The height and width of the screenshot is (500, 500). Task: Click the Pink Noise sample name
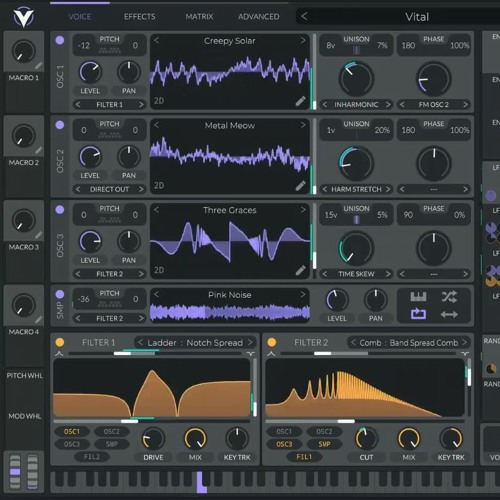coord(229,295)
